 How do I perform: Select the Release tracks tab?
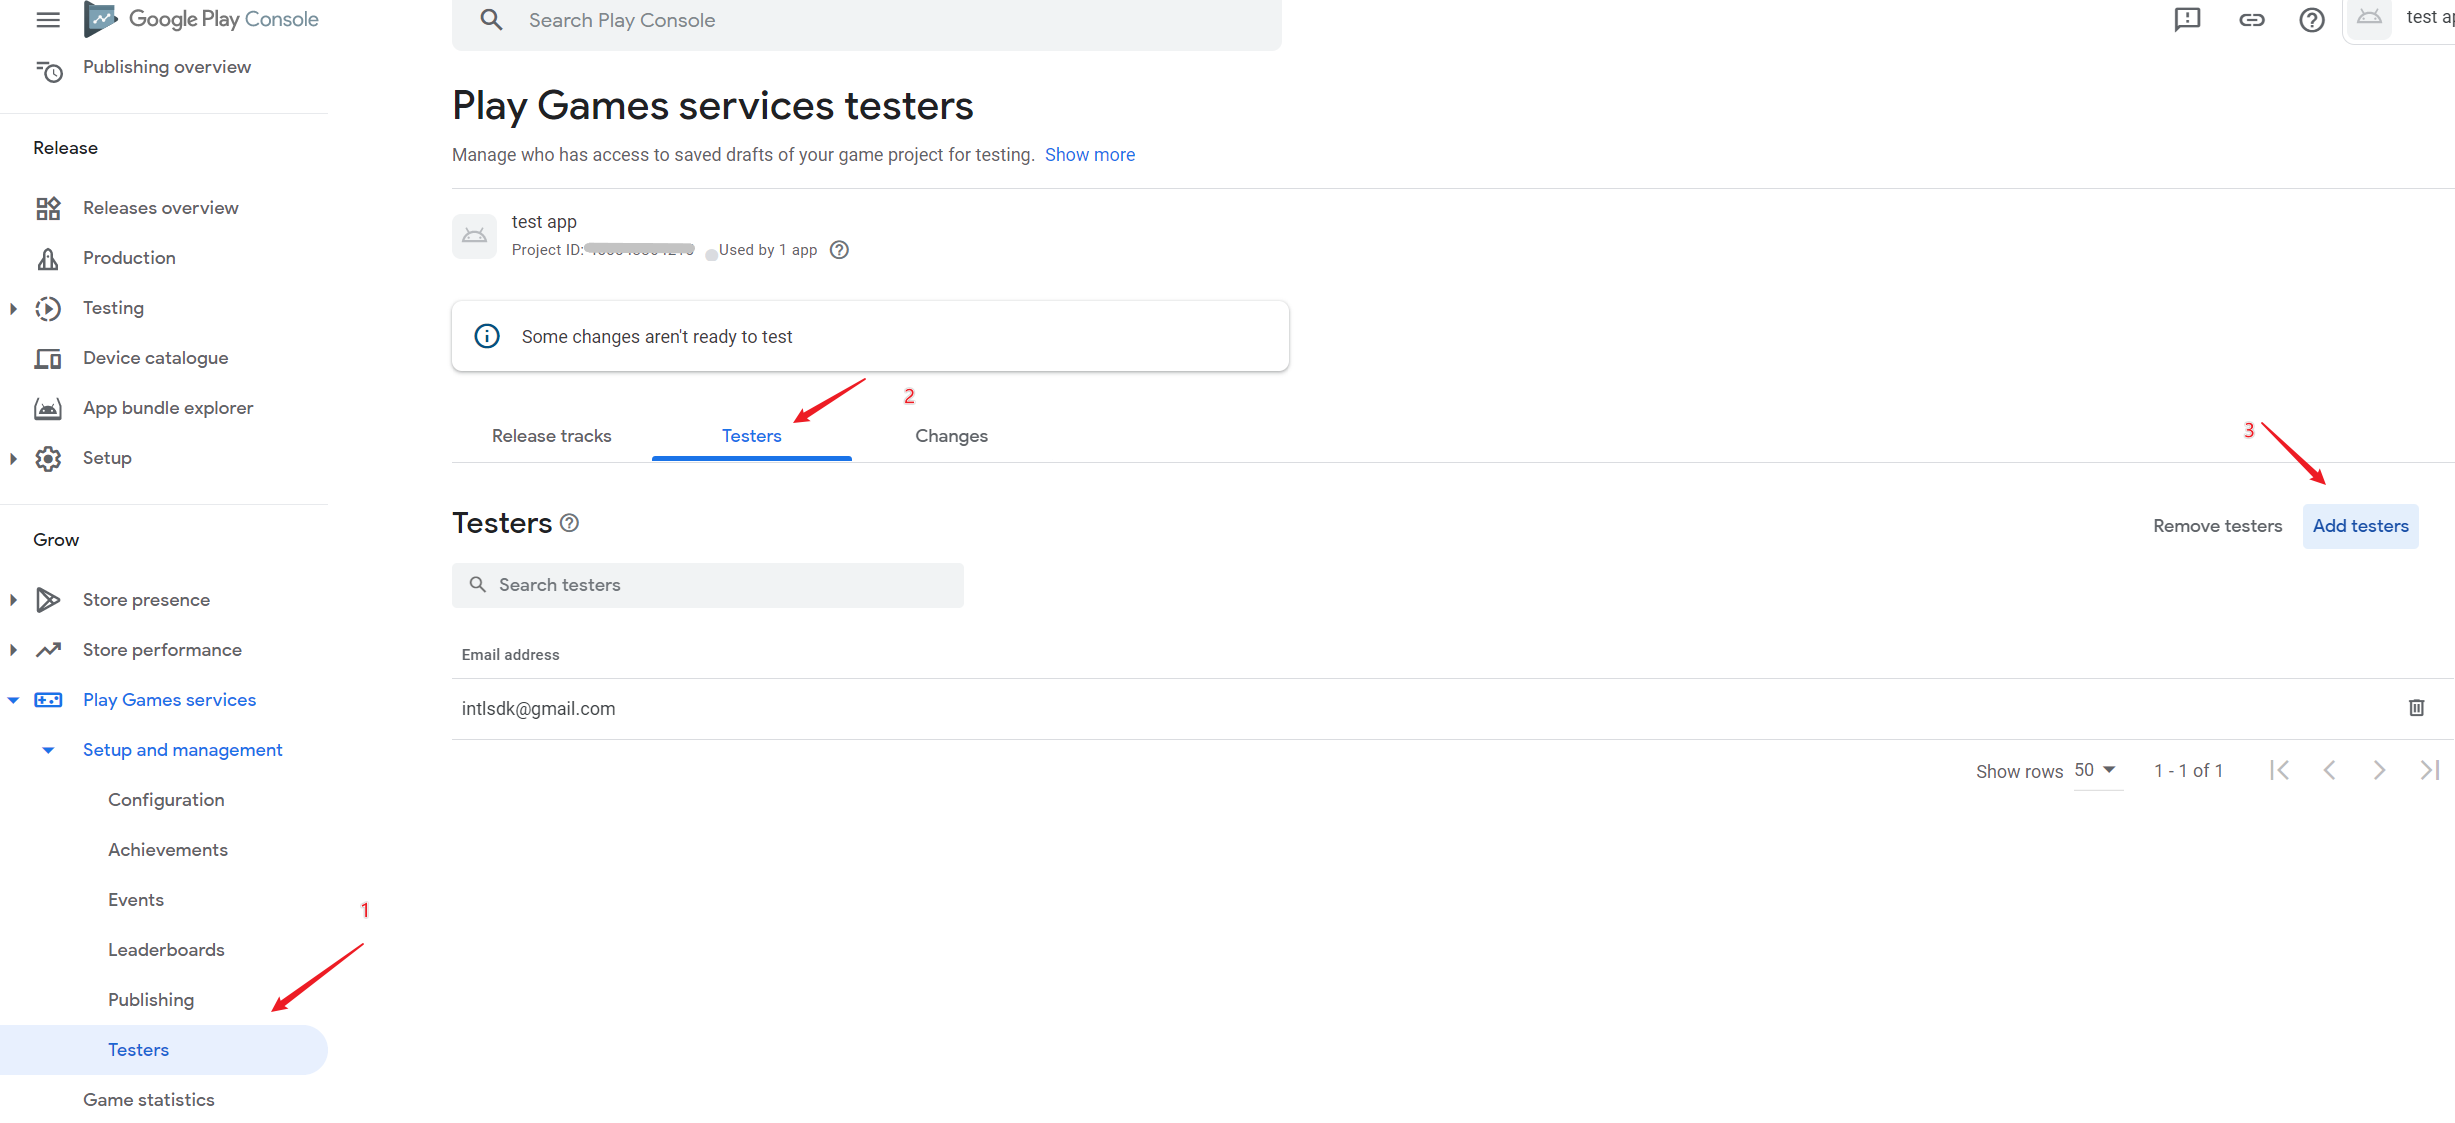[551, 435]
